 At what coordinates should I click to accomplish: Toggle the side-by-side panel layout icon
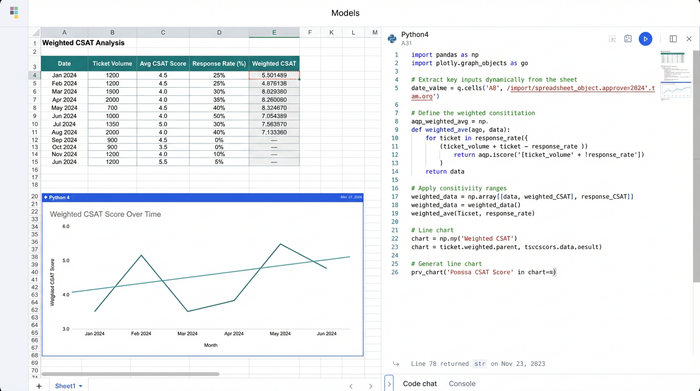(x=673, y=39)
